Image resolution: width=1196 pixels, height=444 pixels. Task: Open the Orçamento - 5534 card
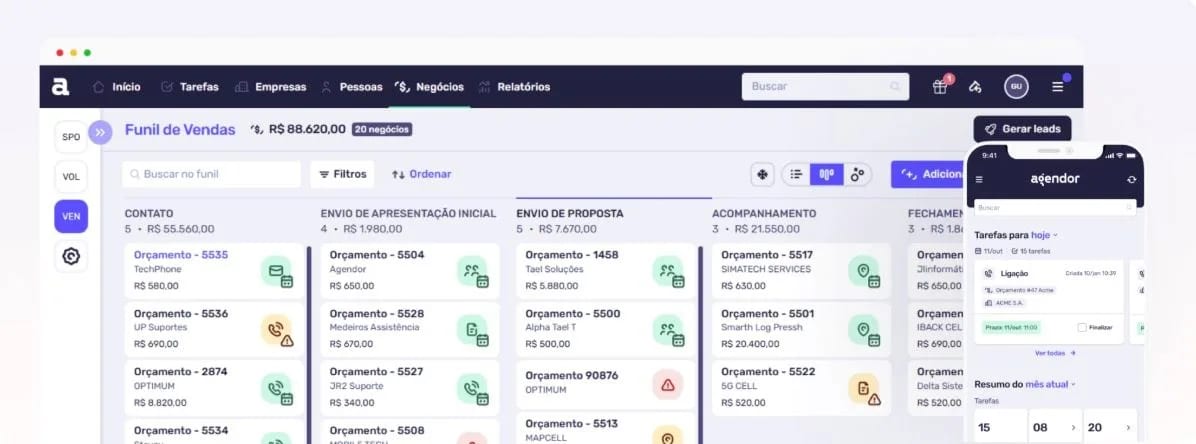click(x=214, y=432)
